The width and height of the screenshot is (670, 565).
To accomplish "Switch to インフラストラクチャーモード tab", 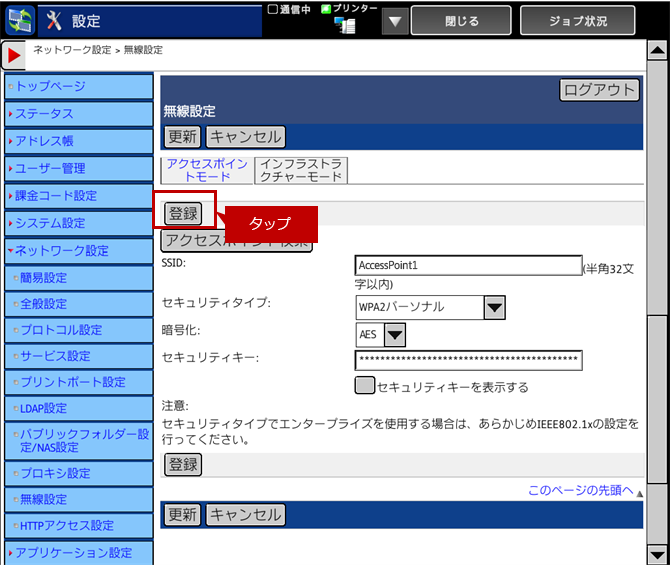I will (x=300, y=170).
